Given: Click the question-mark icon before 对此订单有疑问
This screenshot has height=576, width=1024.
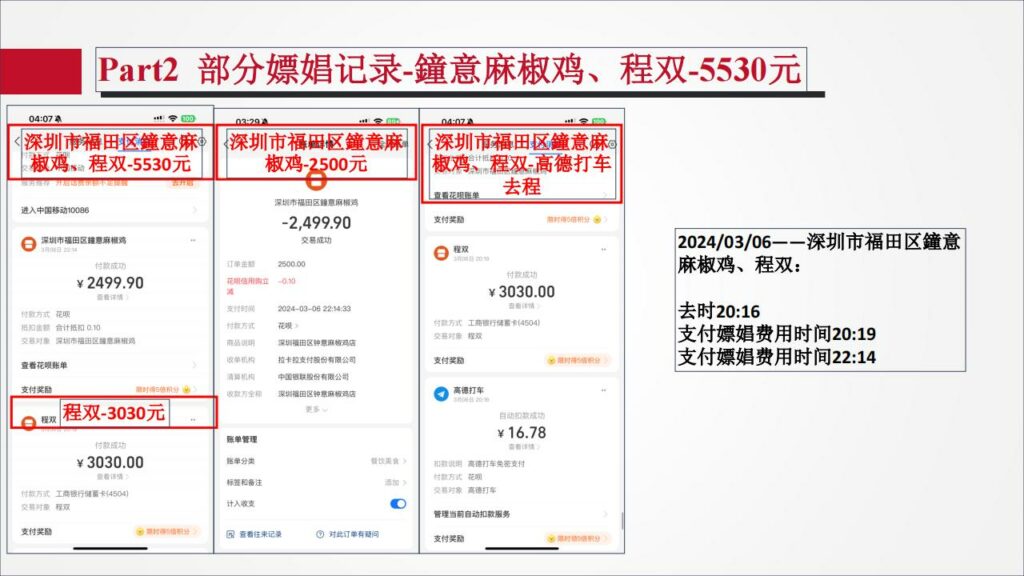Looking at the screenshot, I should tap(320, 534).
